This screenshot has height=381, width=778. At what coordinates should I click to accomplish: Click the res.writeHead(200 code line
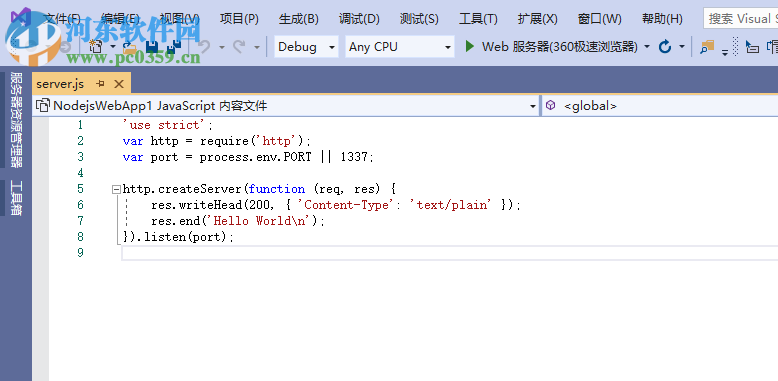tap(336, 204)
